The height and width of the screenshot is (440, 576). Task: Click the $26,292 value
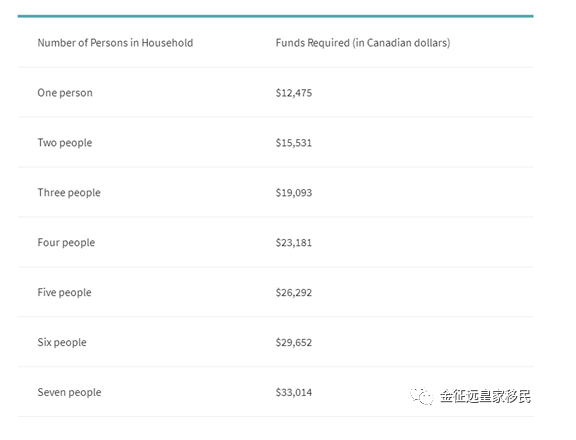point(294,293)
